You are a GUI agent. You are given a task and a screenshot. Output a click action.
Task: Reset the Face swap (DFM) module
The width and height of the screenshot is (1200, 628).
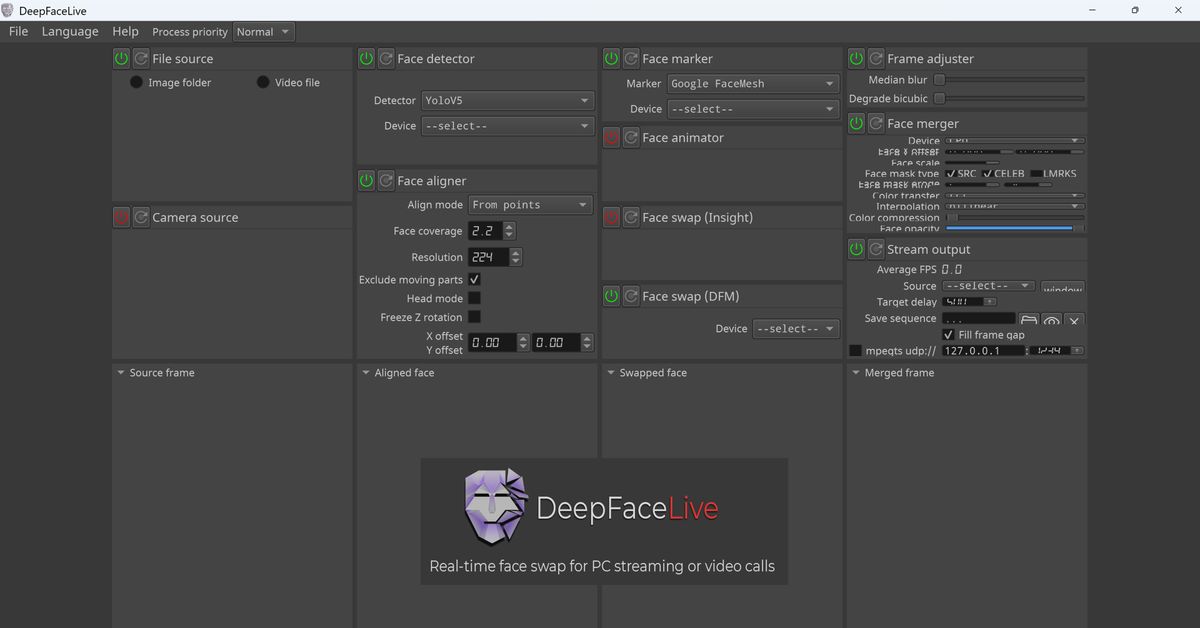631,296
